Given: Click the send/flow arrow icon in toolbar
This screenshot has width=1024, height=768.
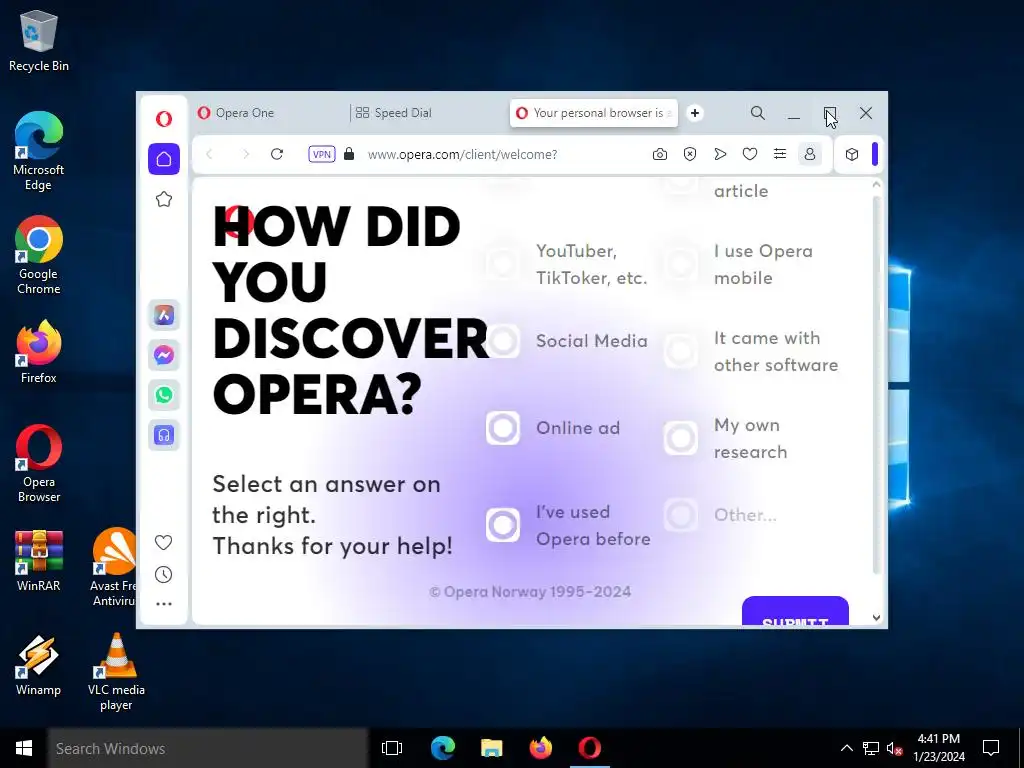Looking at the screenshot, I should pyautogui.click(x=720, y=154).
